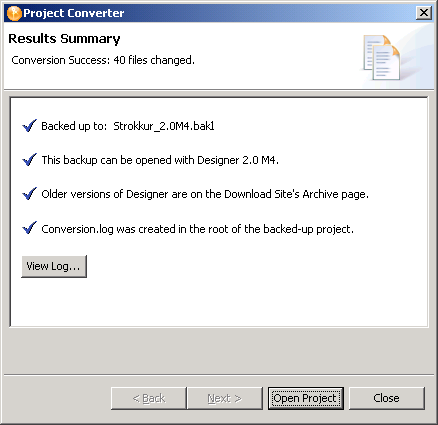This screenshot has width=438, height=425.
Task: Click the 'Strokkur_2.0M4.bak1' backup name
Action: click(x=164, y=126)
